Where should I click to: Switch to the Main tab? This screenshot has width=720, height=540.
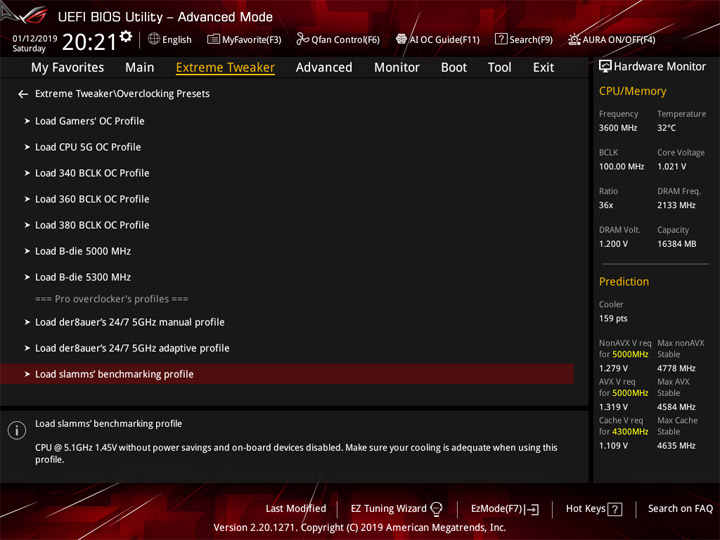point(140,68)
